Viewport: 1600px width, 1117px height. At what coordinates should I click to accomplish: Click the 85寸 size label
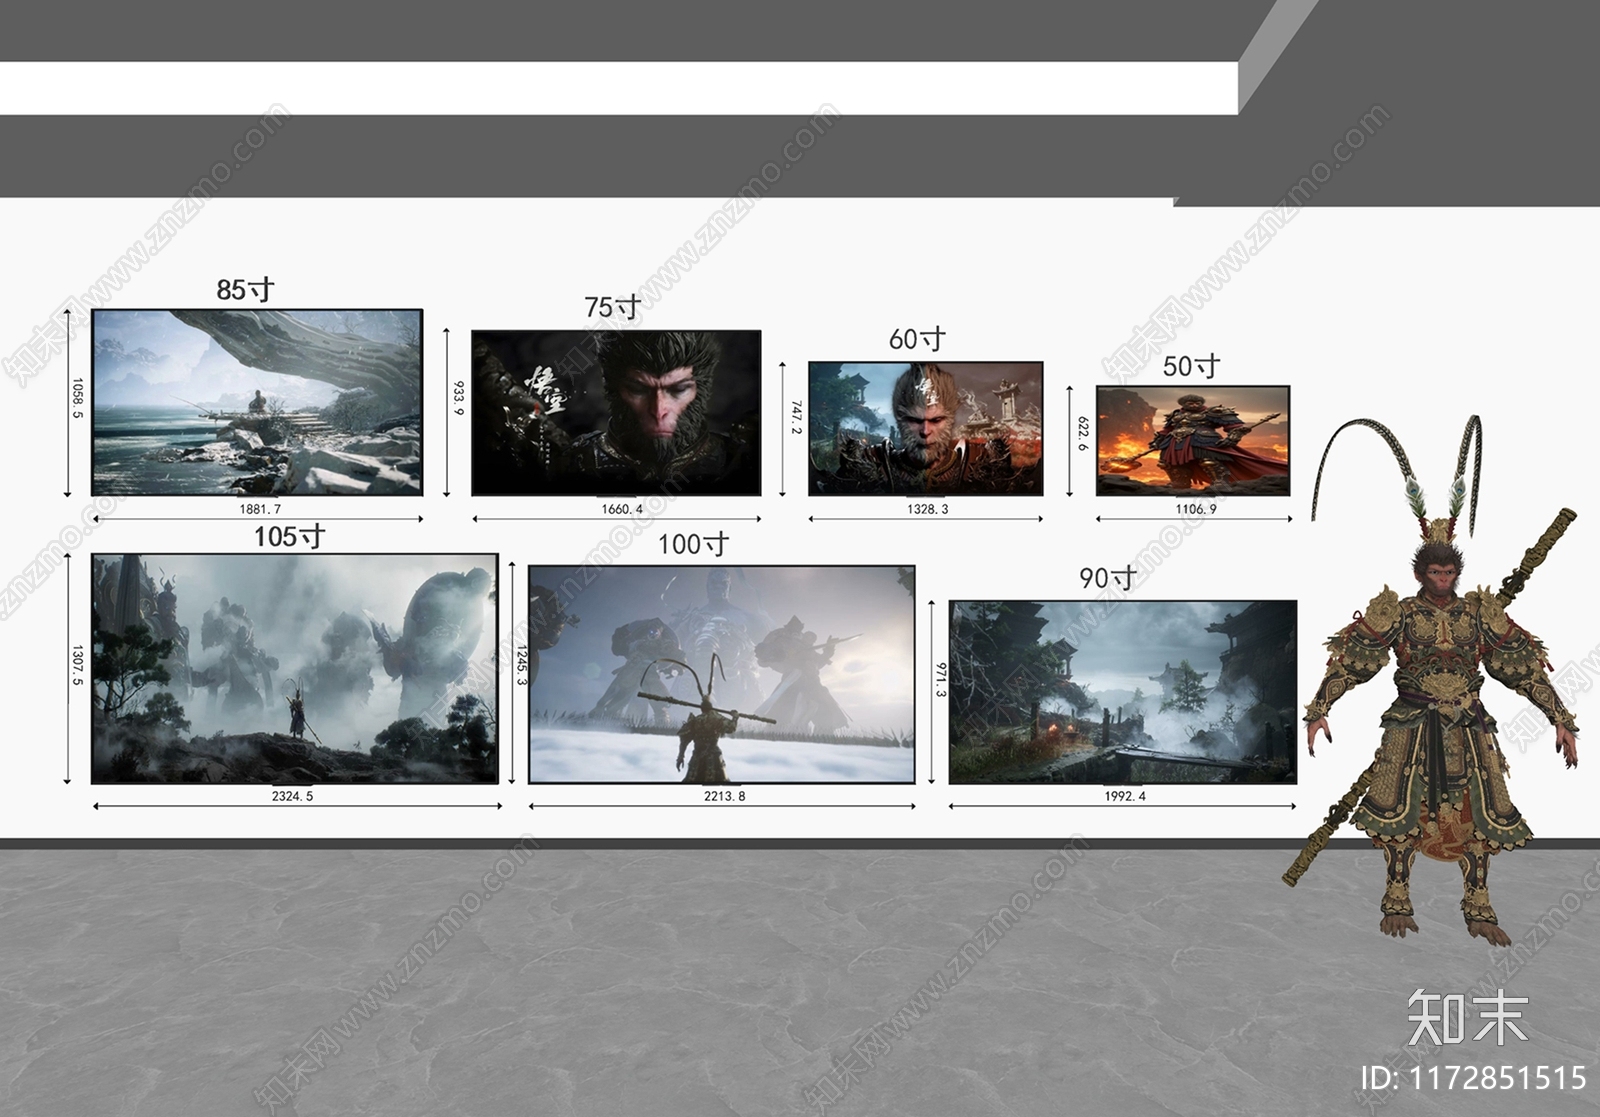coord(245,290)
